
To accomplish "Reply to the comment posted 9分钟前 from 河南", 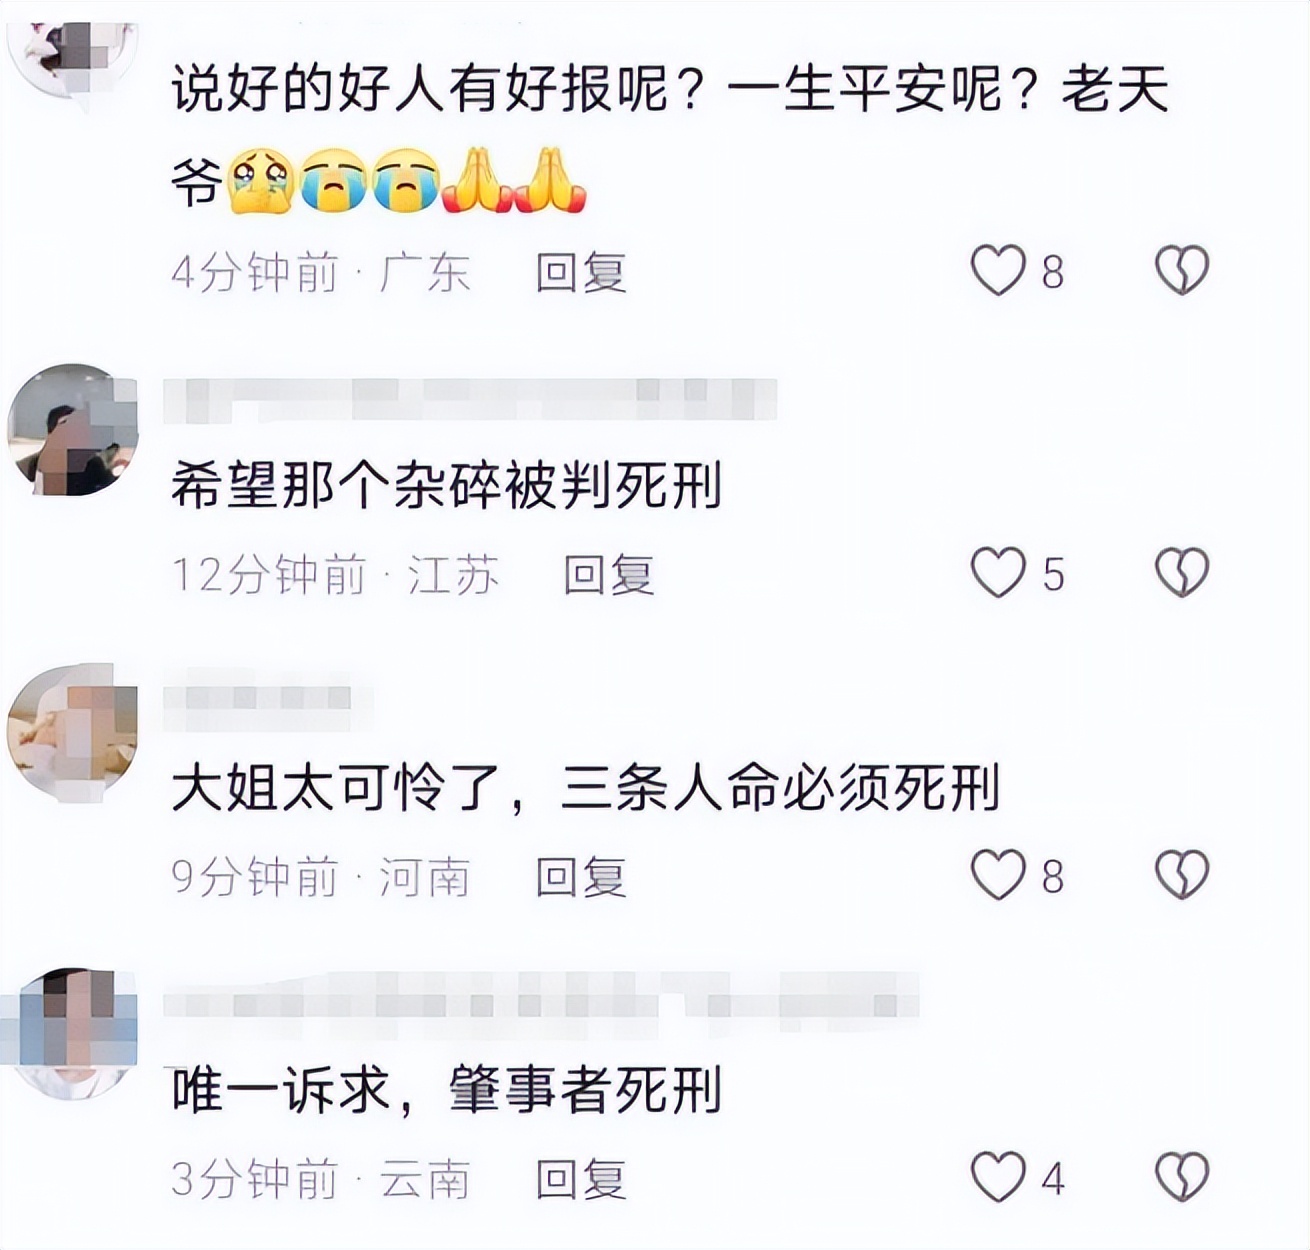I will (x=581, y=876).
